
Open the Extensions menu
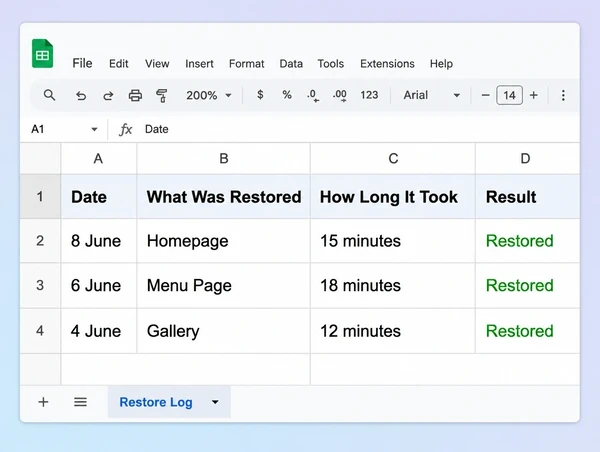tap(387, 64)
